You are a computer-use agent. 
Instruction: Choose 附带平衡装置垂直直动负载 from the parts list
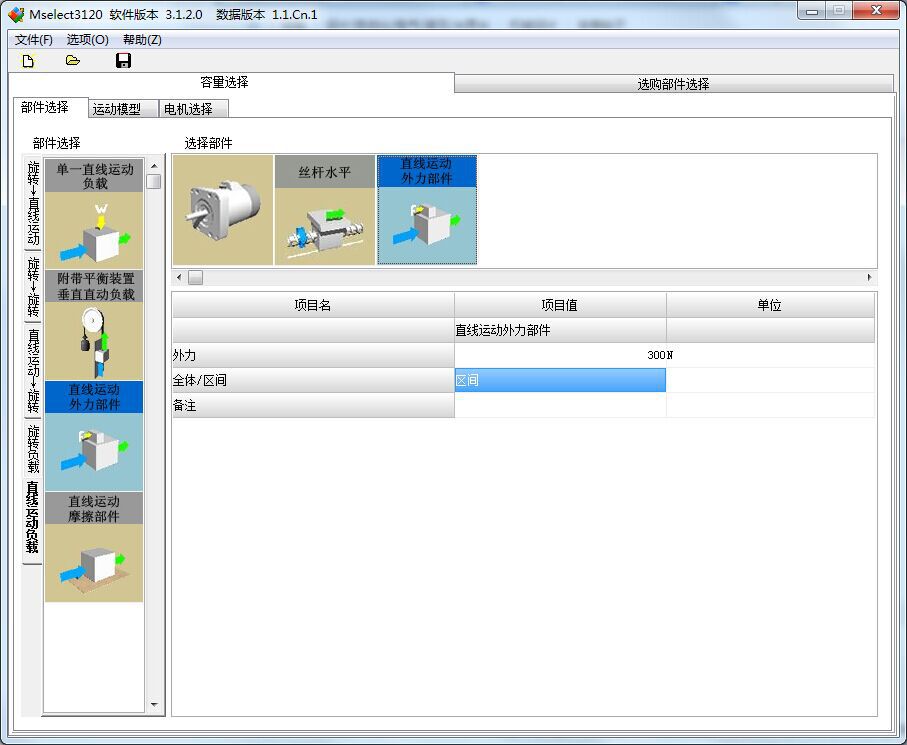94,325
